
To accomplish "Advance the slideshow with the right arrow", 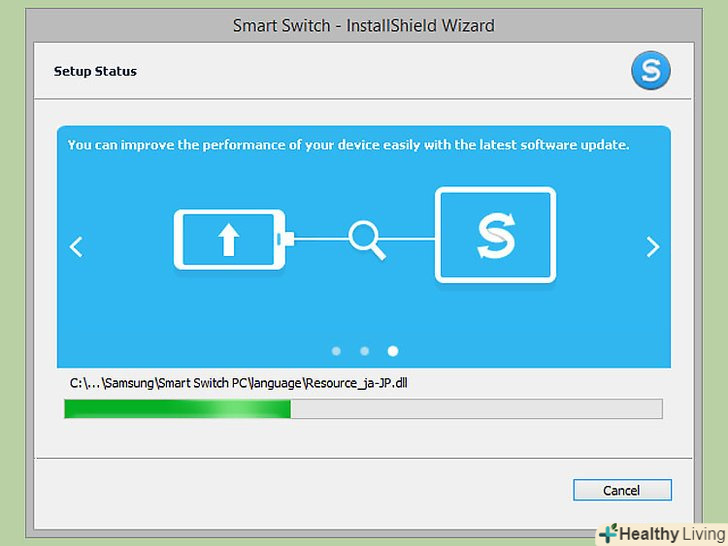I will 653,247.
